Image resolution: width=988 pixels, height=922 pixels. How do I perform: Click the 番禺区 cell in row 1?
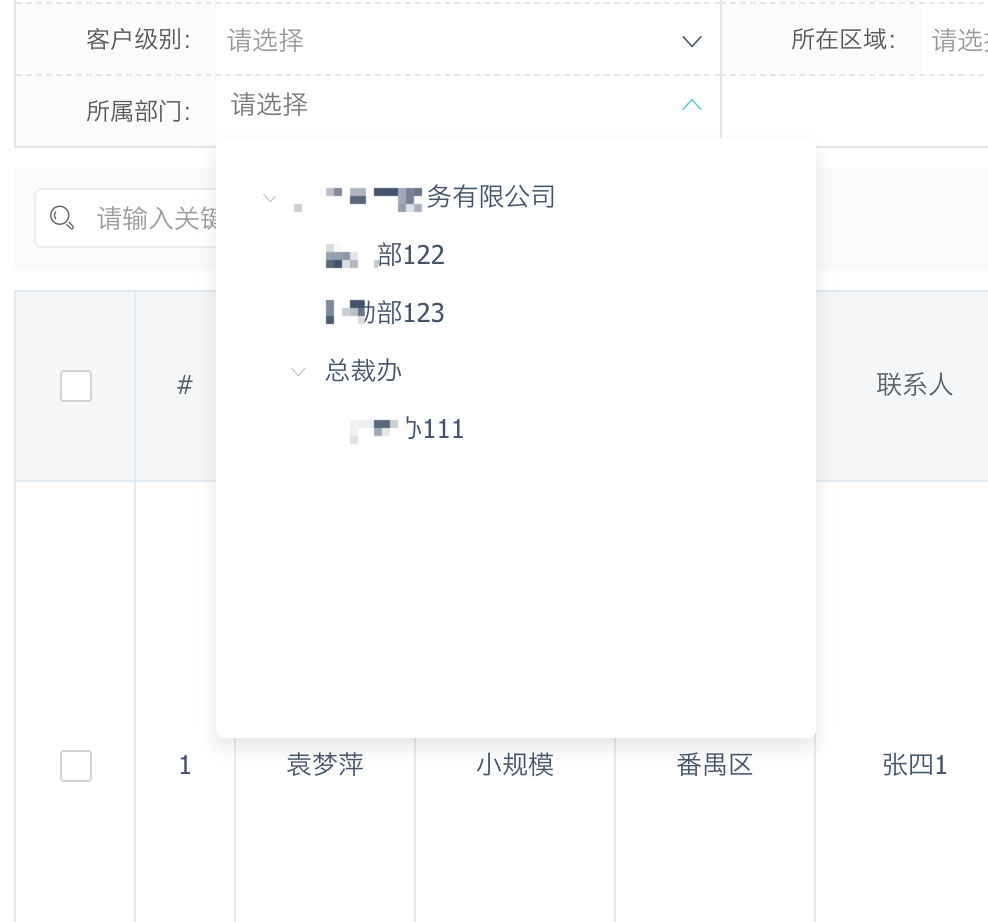[715, 766]
